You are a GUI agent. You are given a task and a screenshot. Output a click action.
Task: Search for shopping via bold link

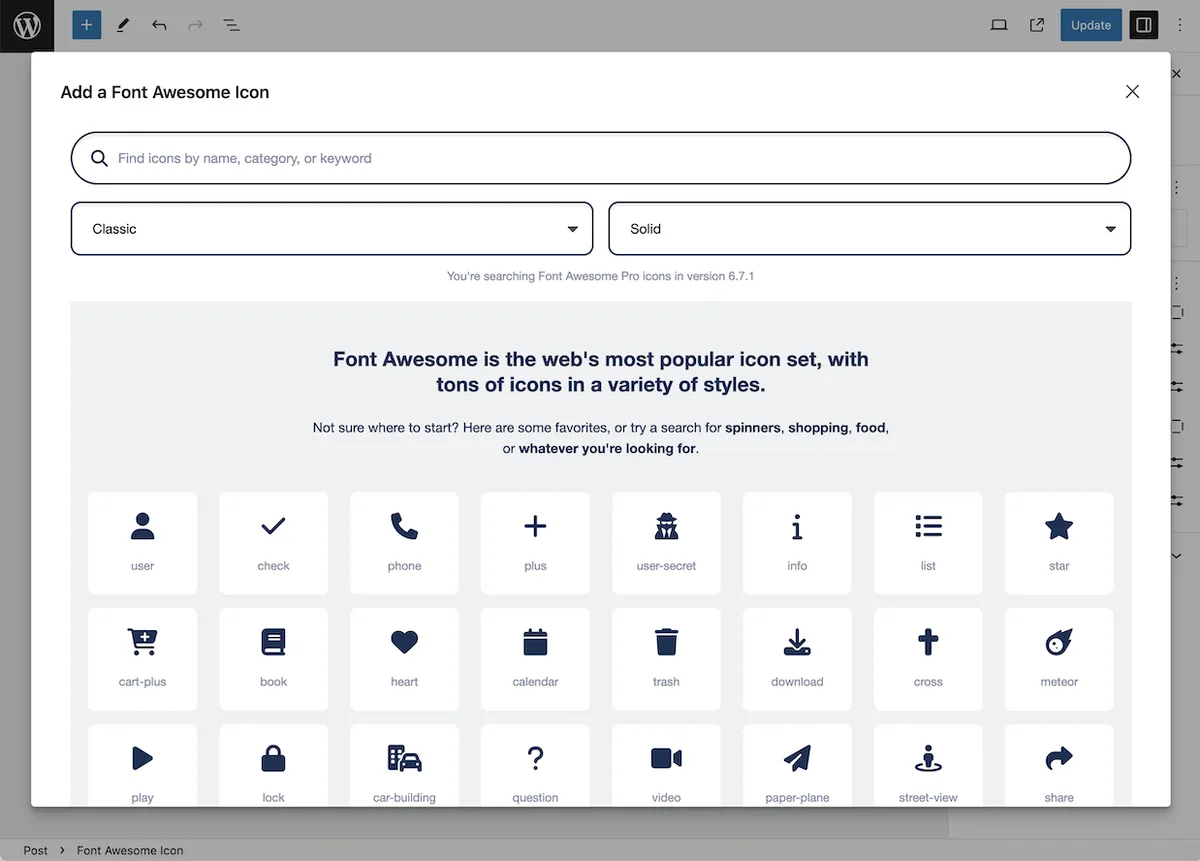coord(818,427)
